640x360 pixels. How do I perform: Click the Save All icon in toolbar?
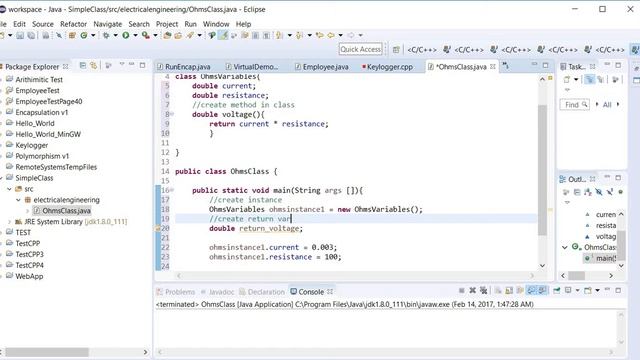(31, 36)
